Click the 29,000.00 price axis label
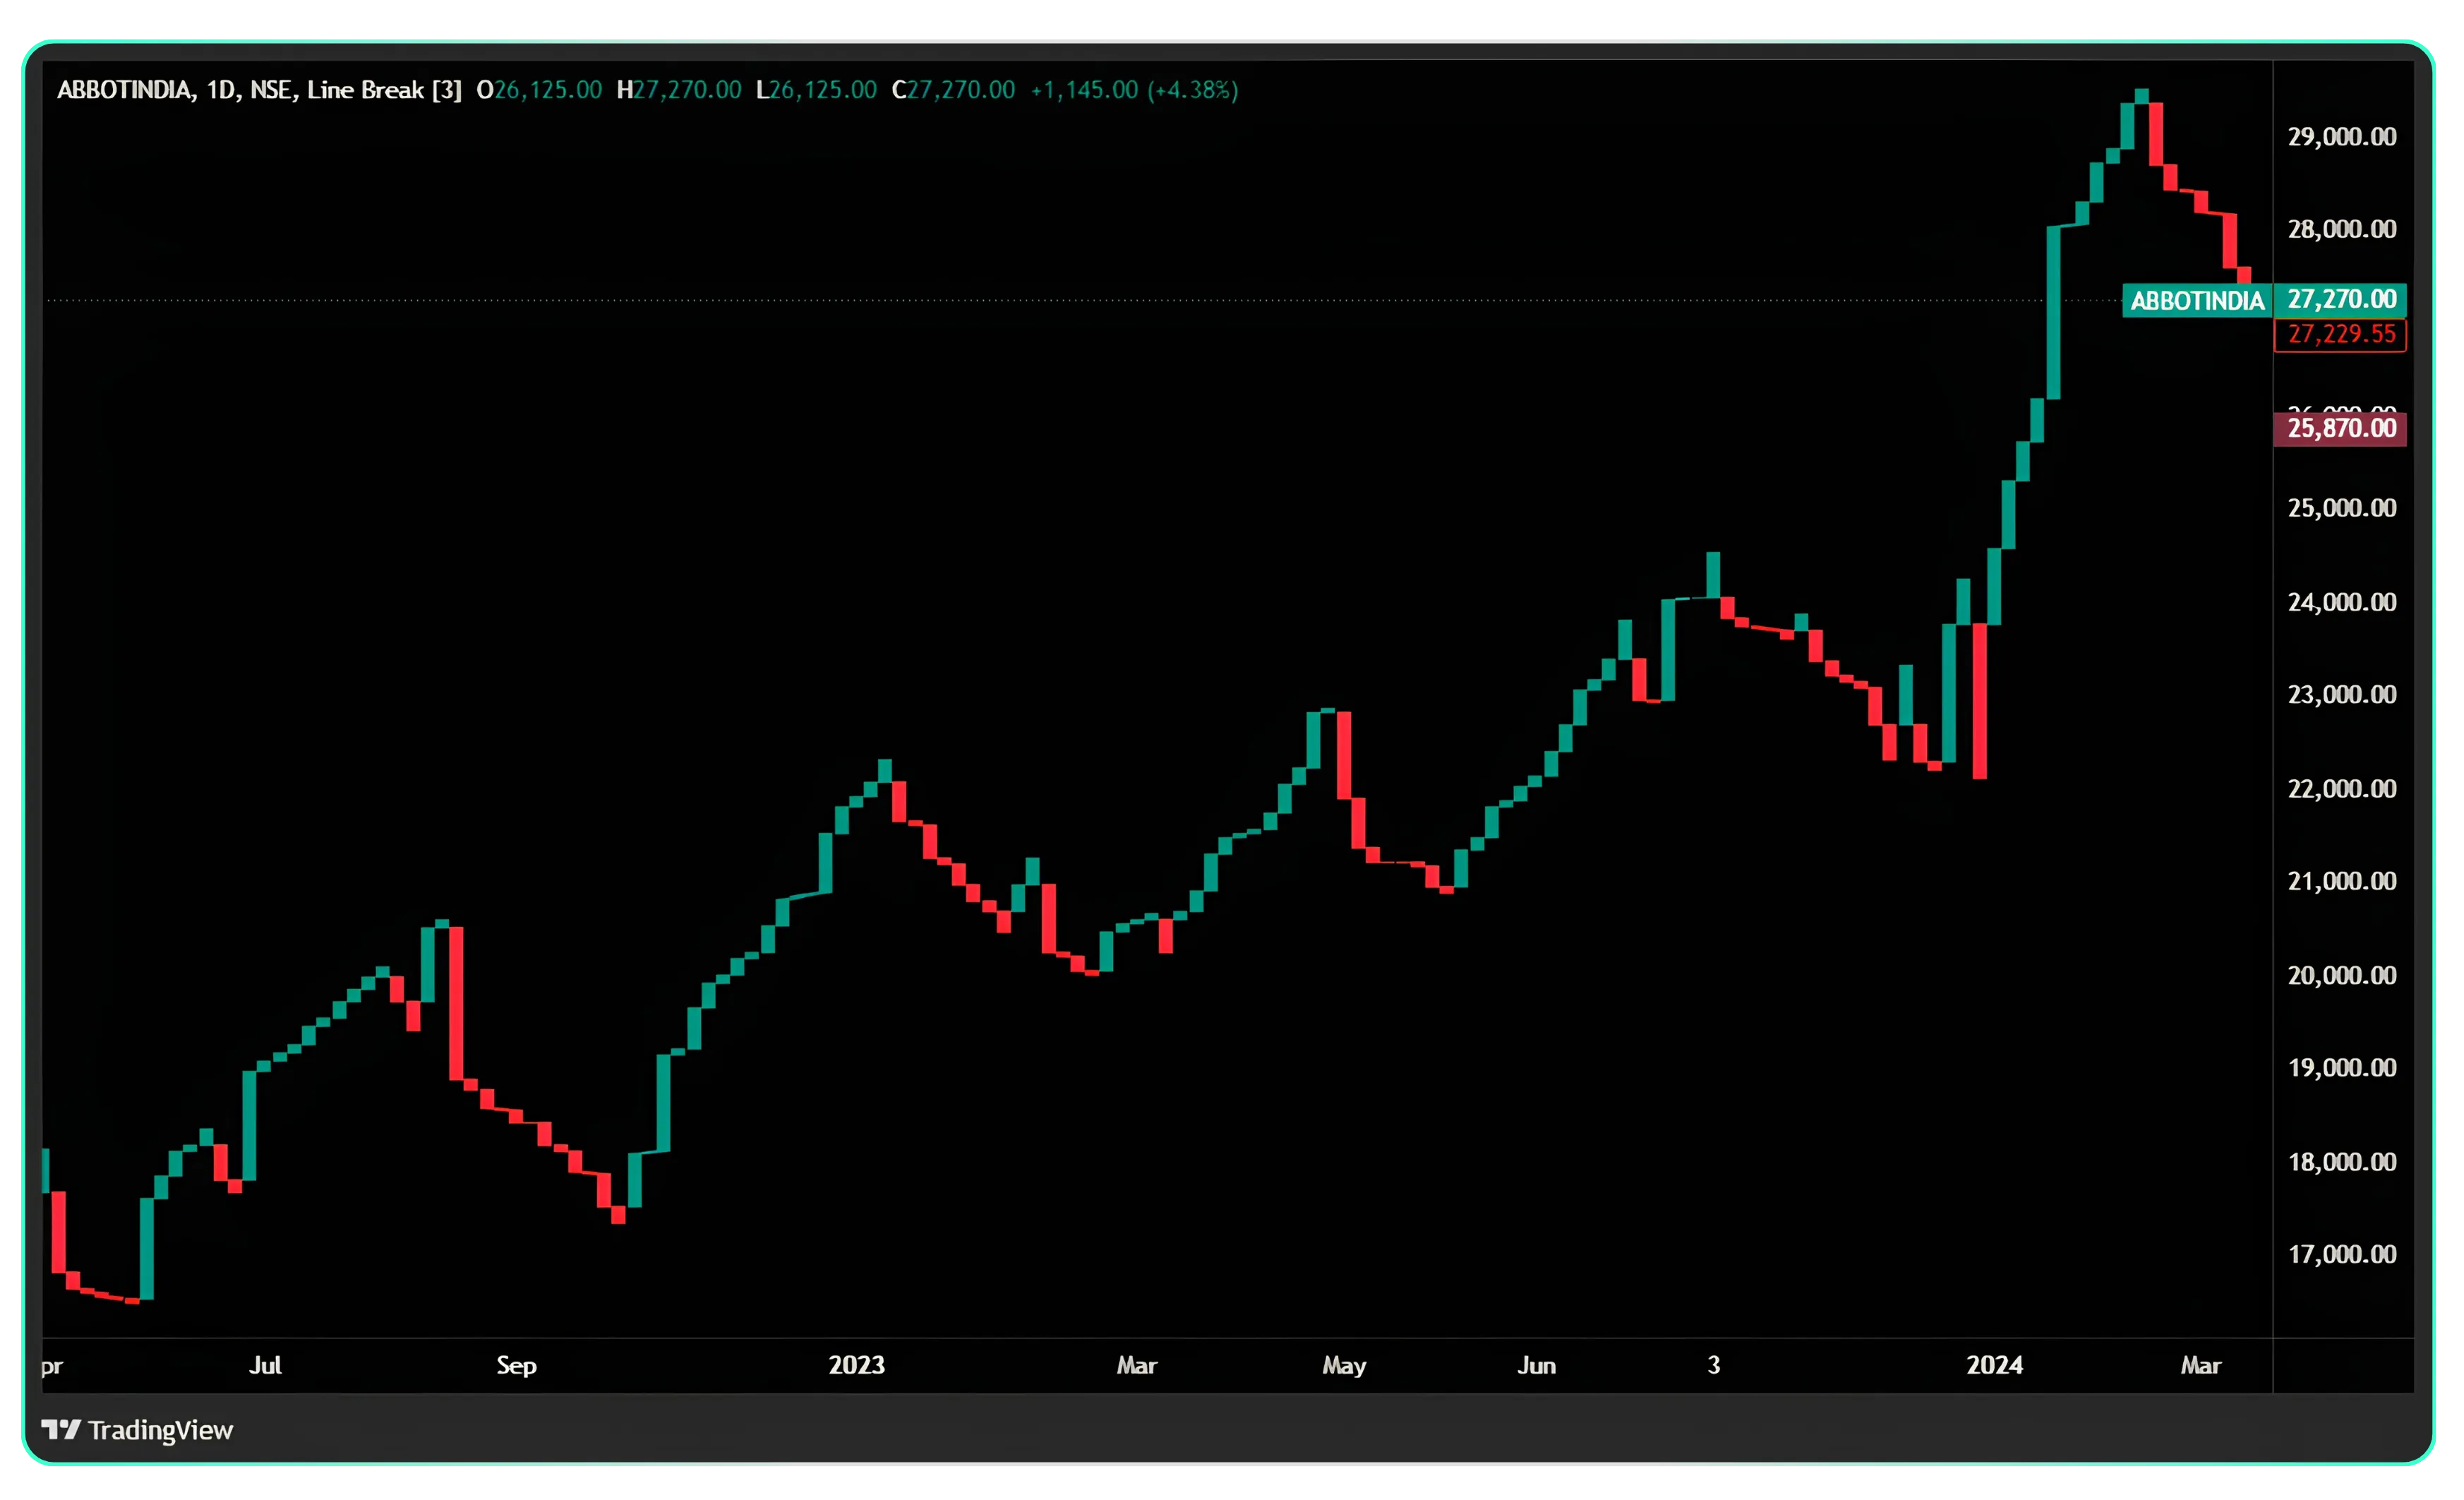The image size is (2464, 1500). click(x=2342, y=137)
